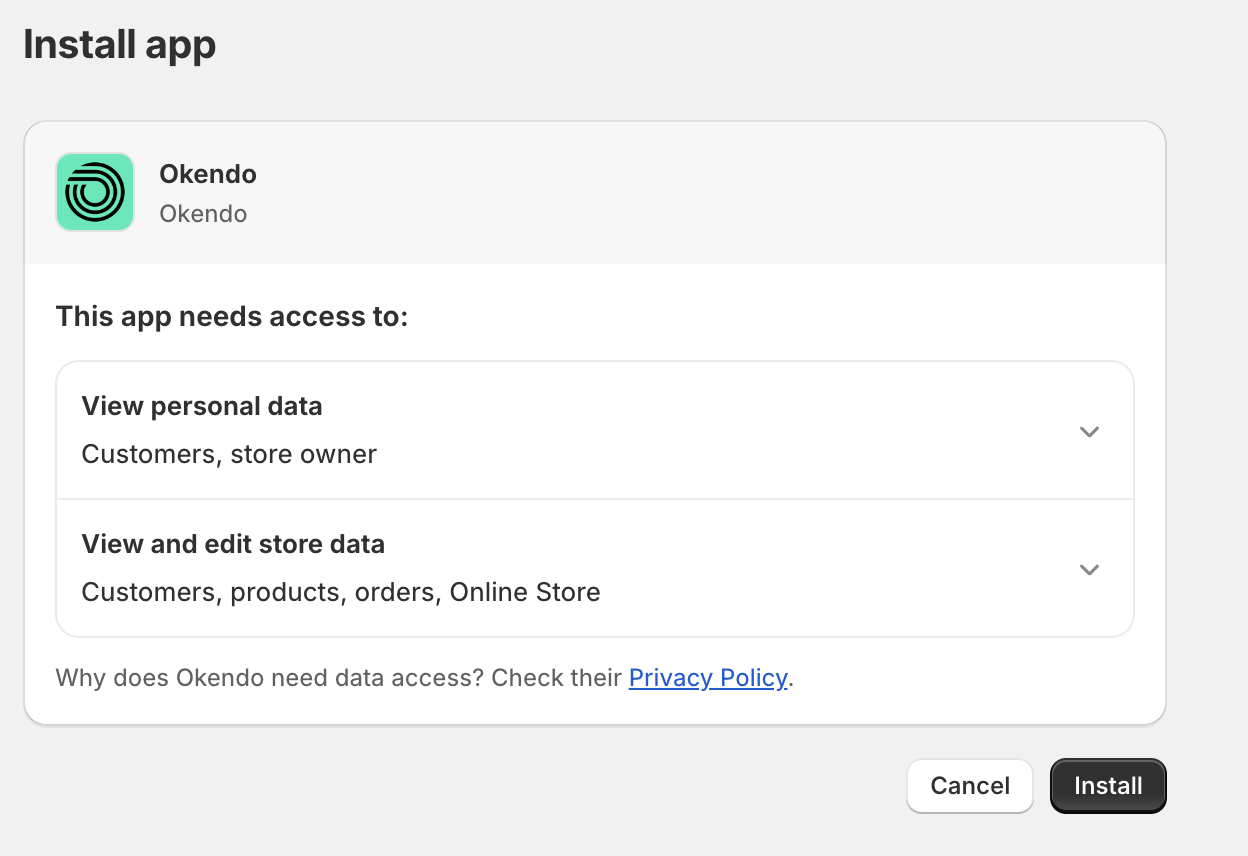Click 'Customers, products, orders, Online Store' text
The image size is (1248, 856).
pyautogui.click(x=341, y=592)
